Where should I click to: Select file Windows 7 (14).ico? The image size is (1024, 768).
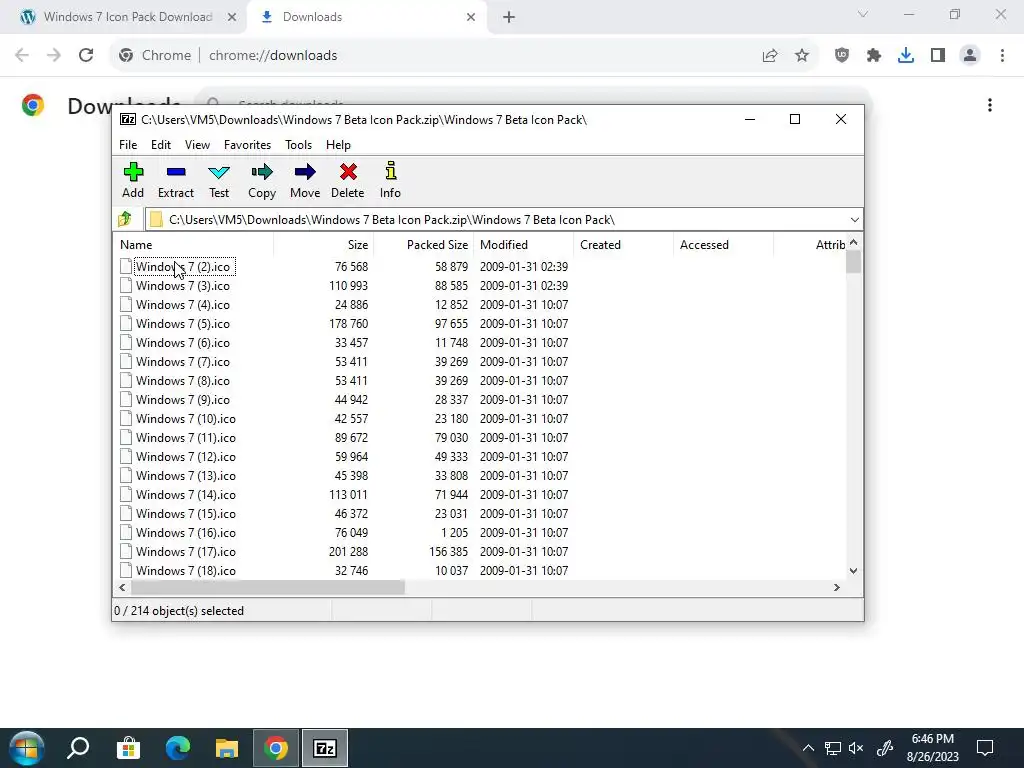(185, 494)
